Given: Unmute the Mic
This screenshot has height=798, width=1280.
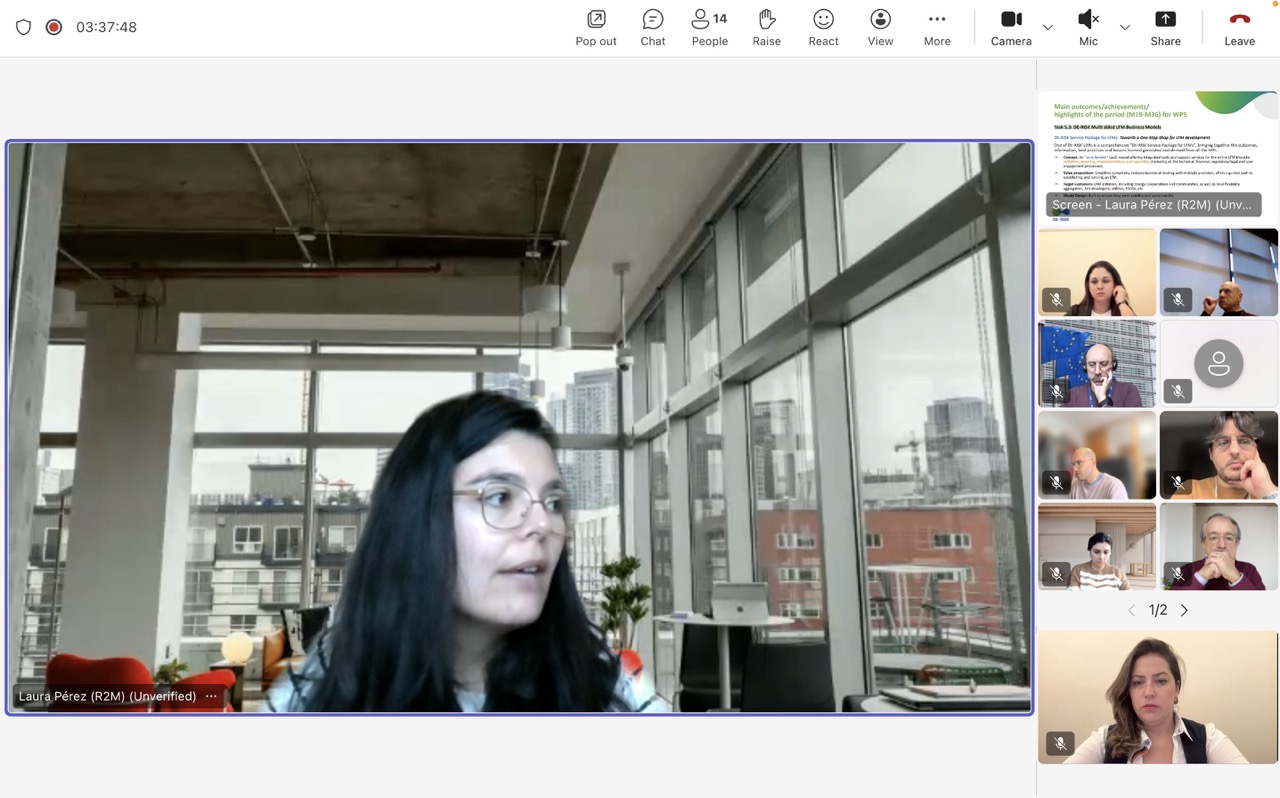Looking at the screenshot, I should coord(1088,27).
